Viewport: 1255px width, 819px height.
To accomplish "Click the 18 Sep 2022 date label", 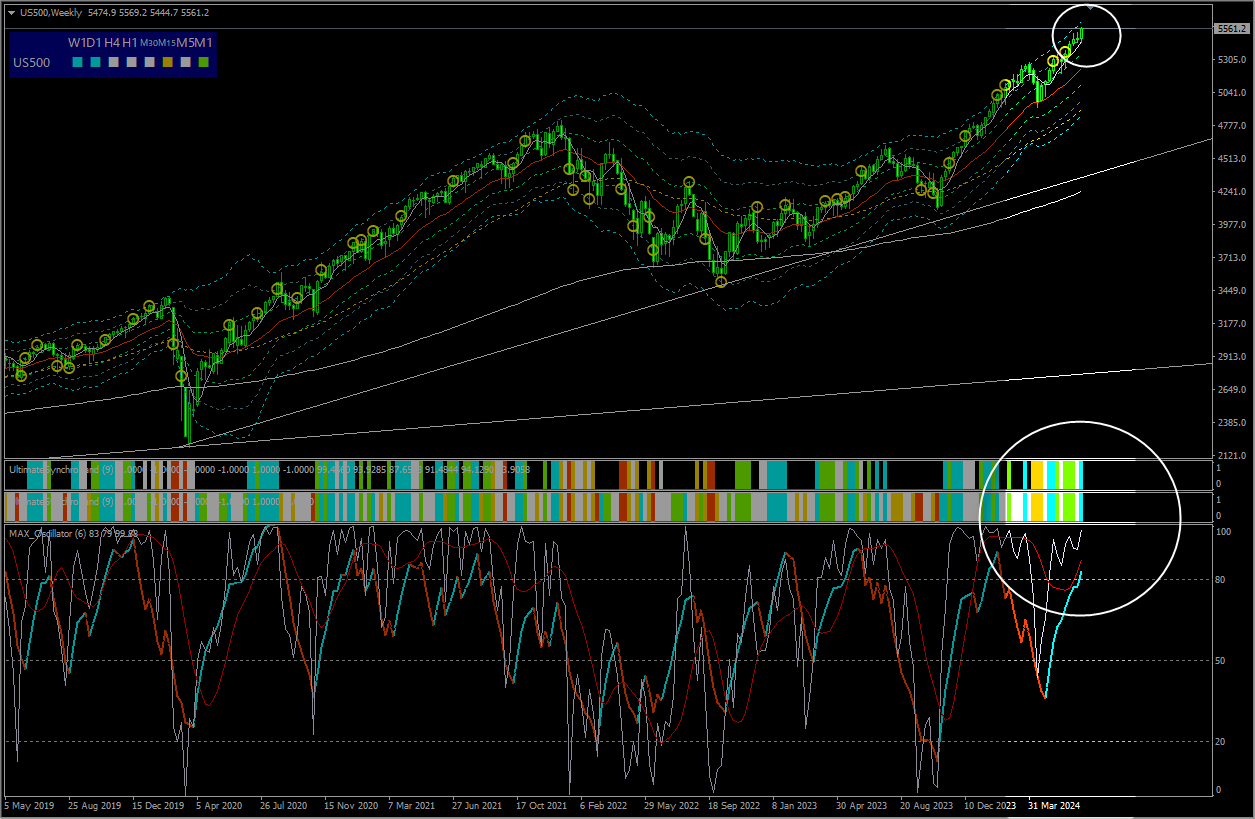I will [734, 805].
